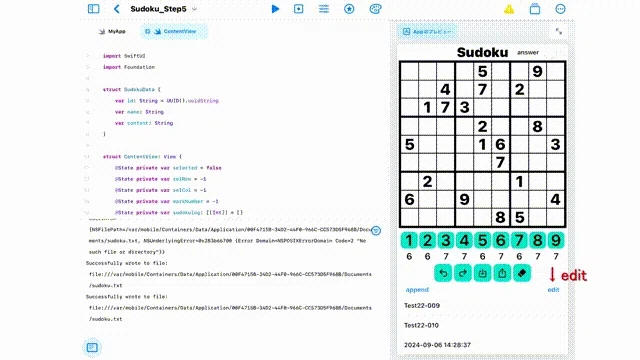This screenshot has height=360, width=640.
Task: Tap green number button 2
Action: point(427,240)
